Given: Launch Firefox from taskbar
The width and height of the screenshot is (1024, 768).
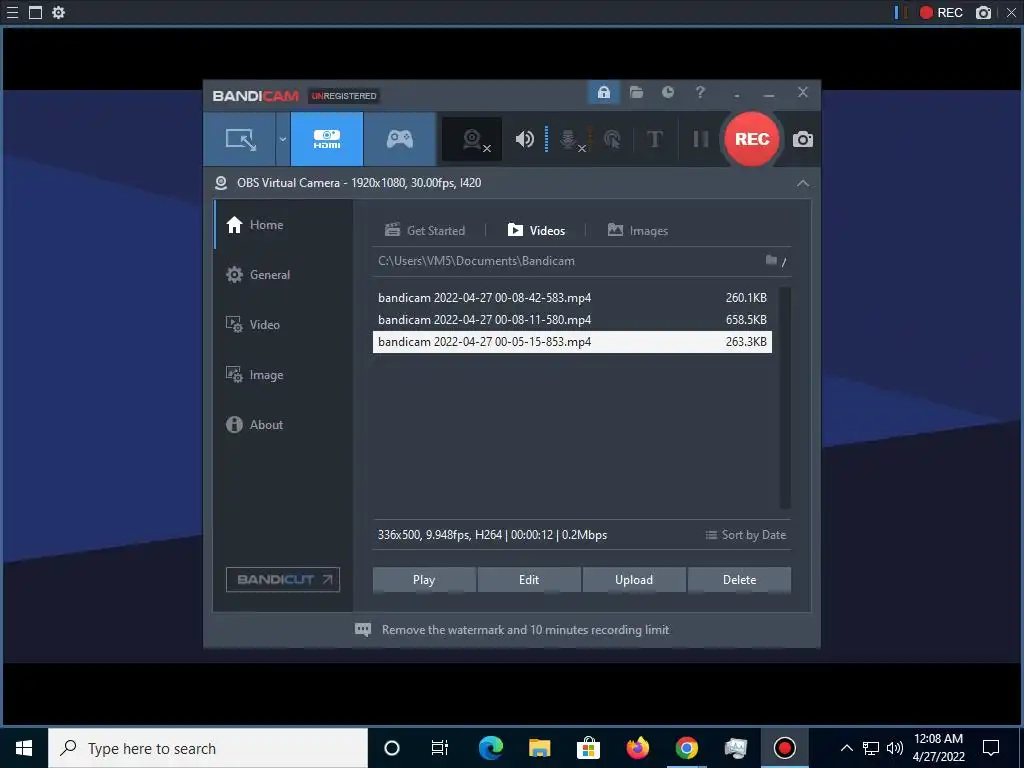Looking at the screenshot, I should click(x=637, y=748).
